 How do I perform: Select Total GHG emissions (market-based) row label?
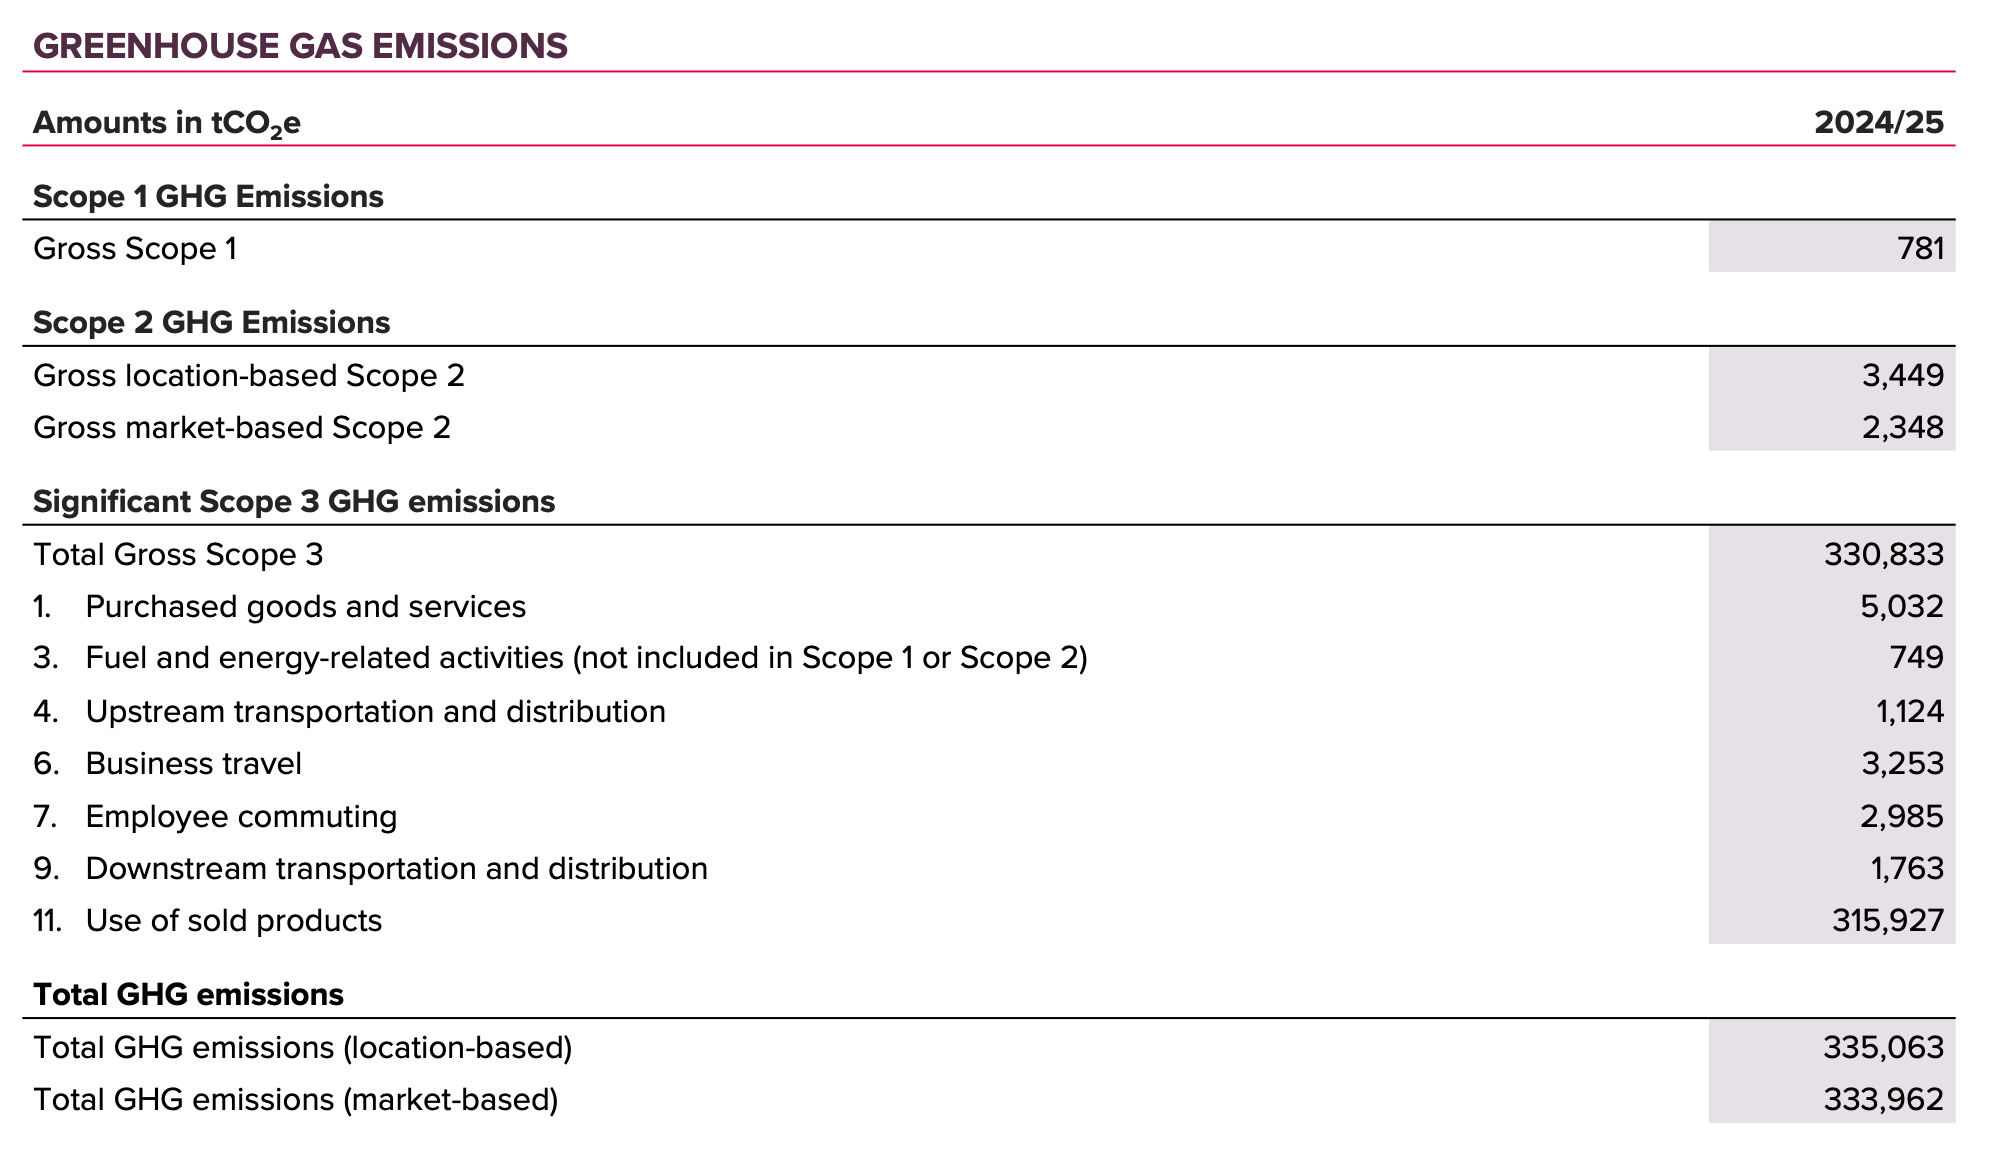(296, 1100)
